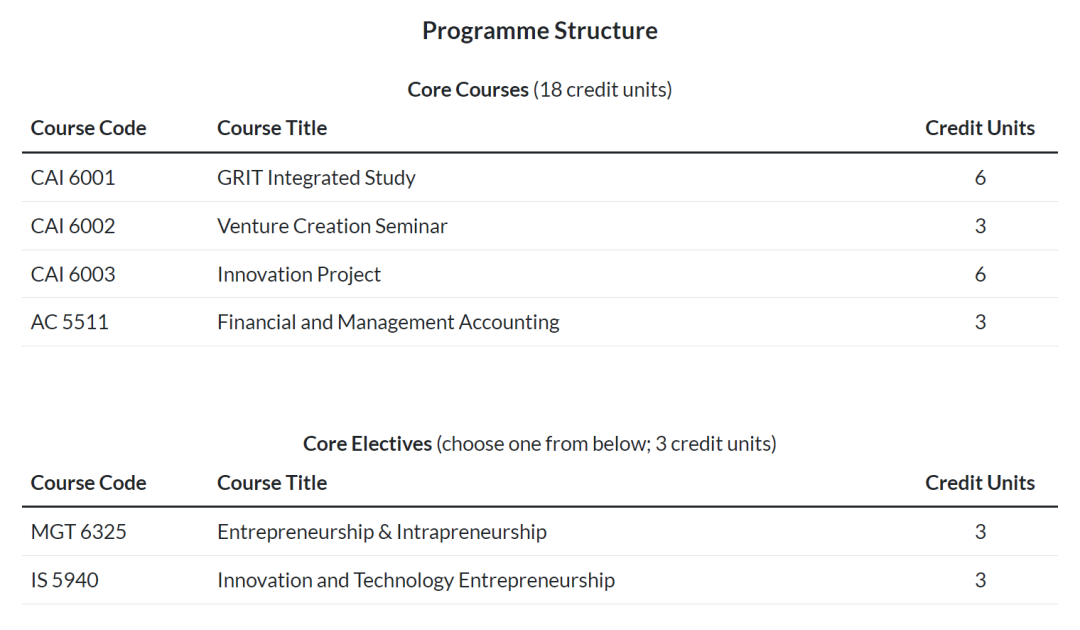Click the GRIT Integrated Study title
The image size is (1080, 630).
coord(316,178)
